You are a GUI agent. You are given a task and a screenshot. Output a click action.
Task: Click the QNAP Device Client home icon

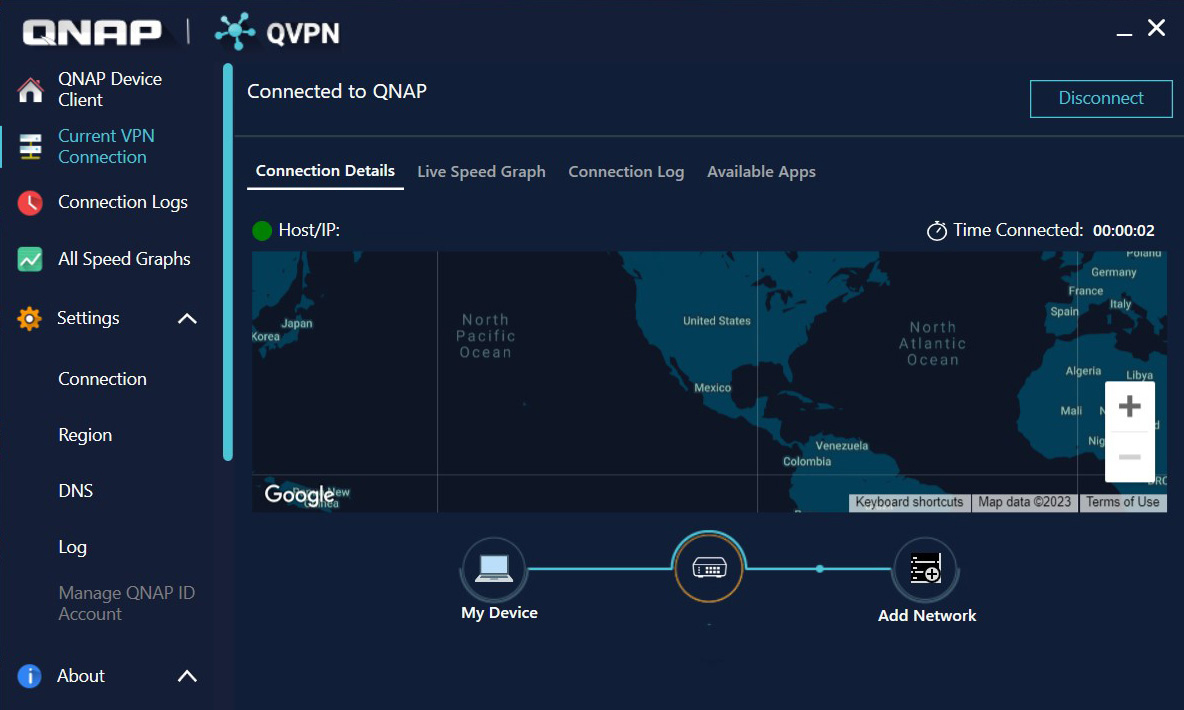(30, 90)
